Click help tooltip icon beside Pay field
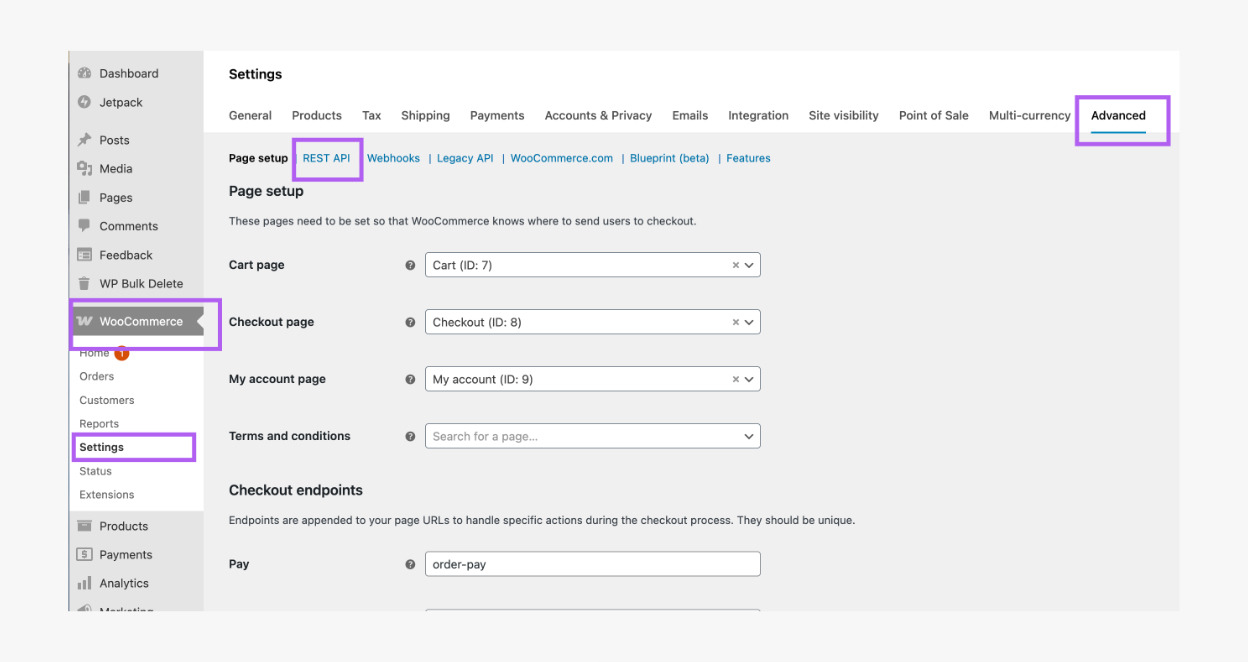1248x662 pixels. pos(410,565)
